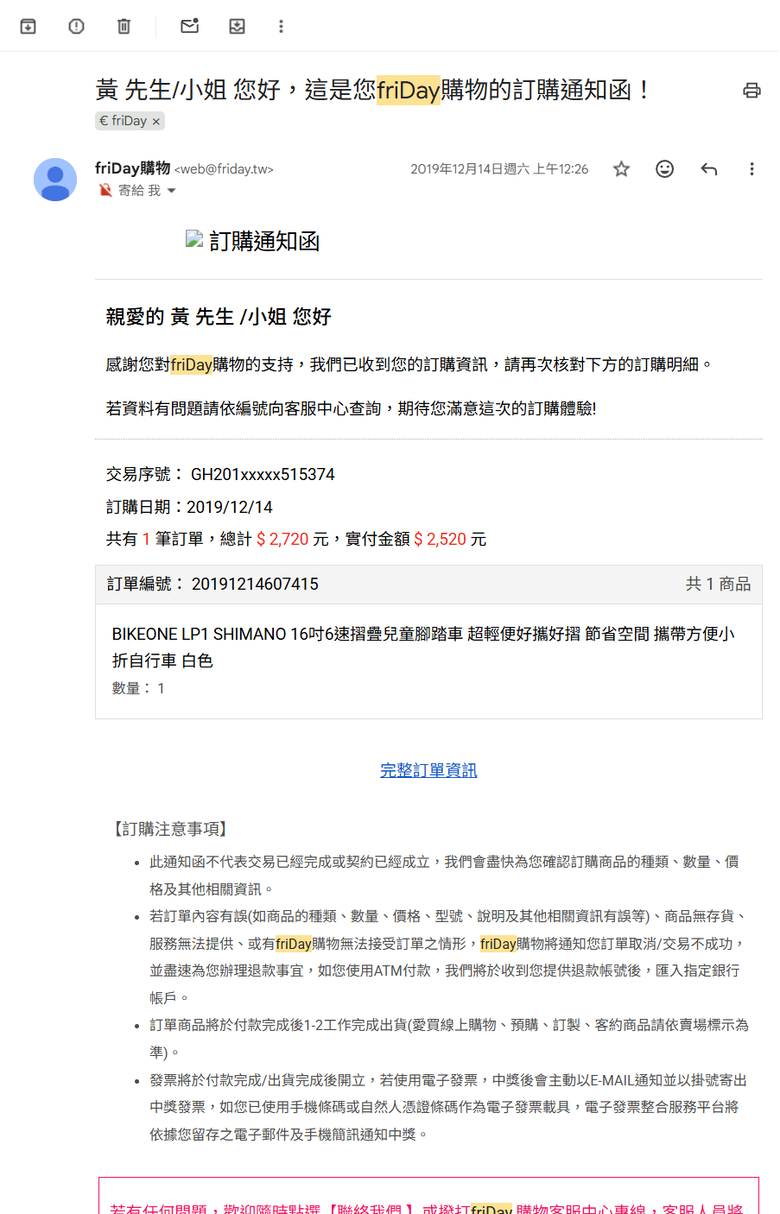Screen dimensions: 780x1214
Task: Click transaction number GH201xxxxx515374
Action: tap(263, 474)
